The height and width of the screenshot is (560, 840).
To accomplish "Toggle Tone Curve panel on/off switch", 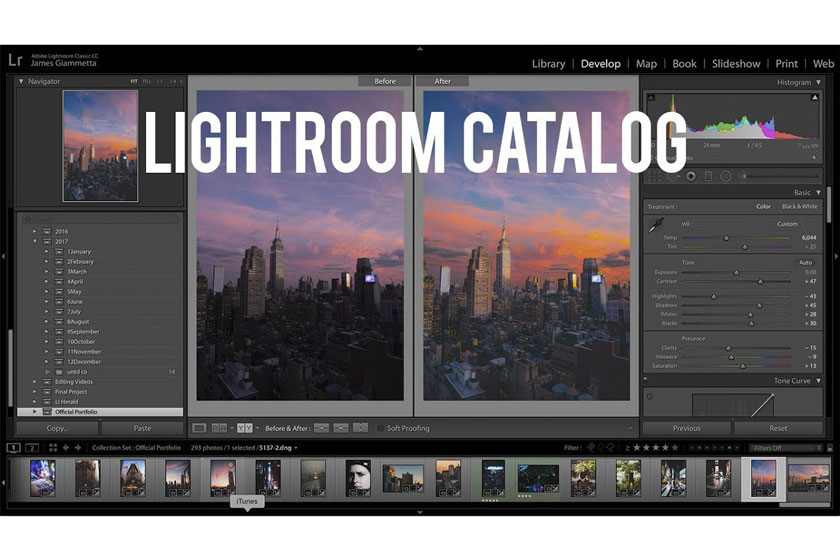I will (646, 379).
